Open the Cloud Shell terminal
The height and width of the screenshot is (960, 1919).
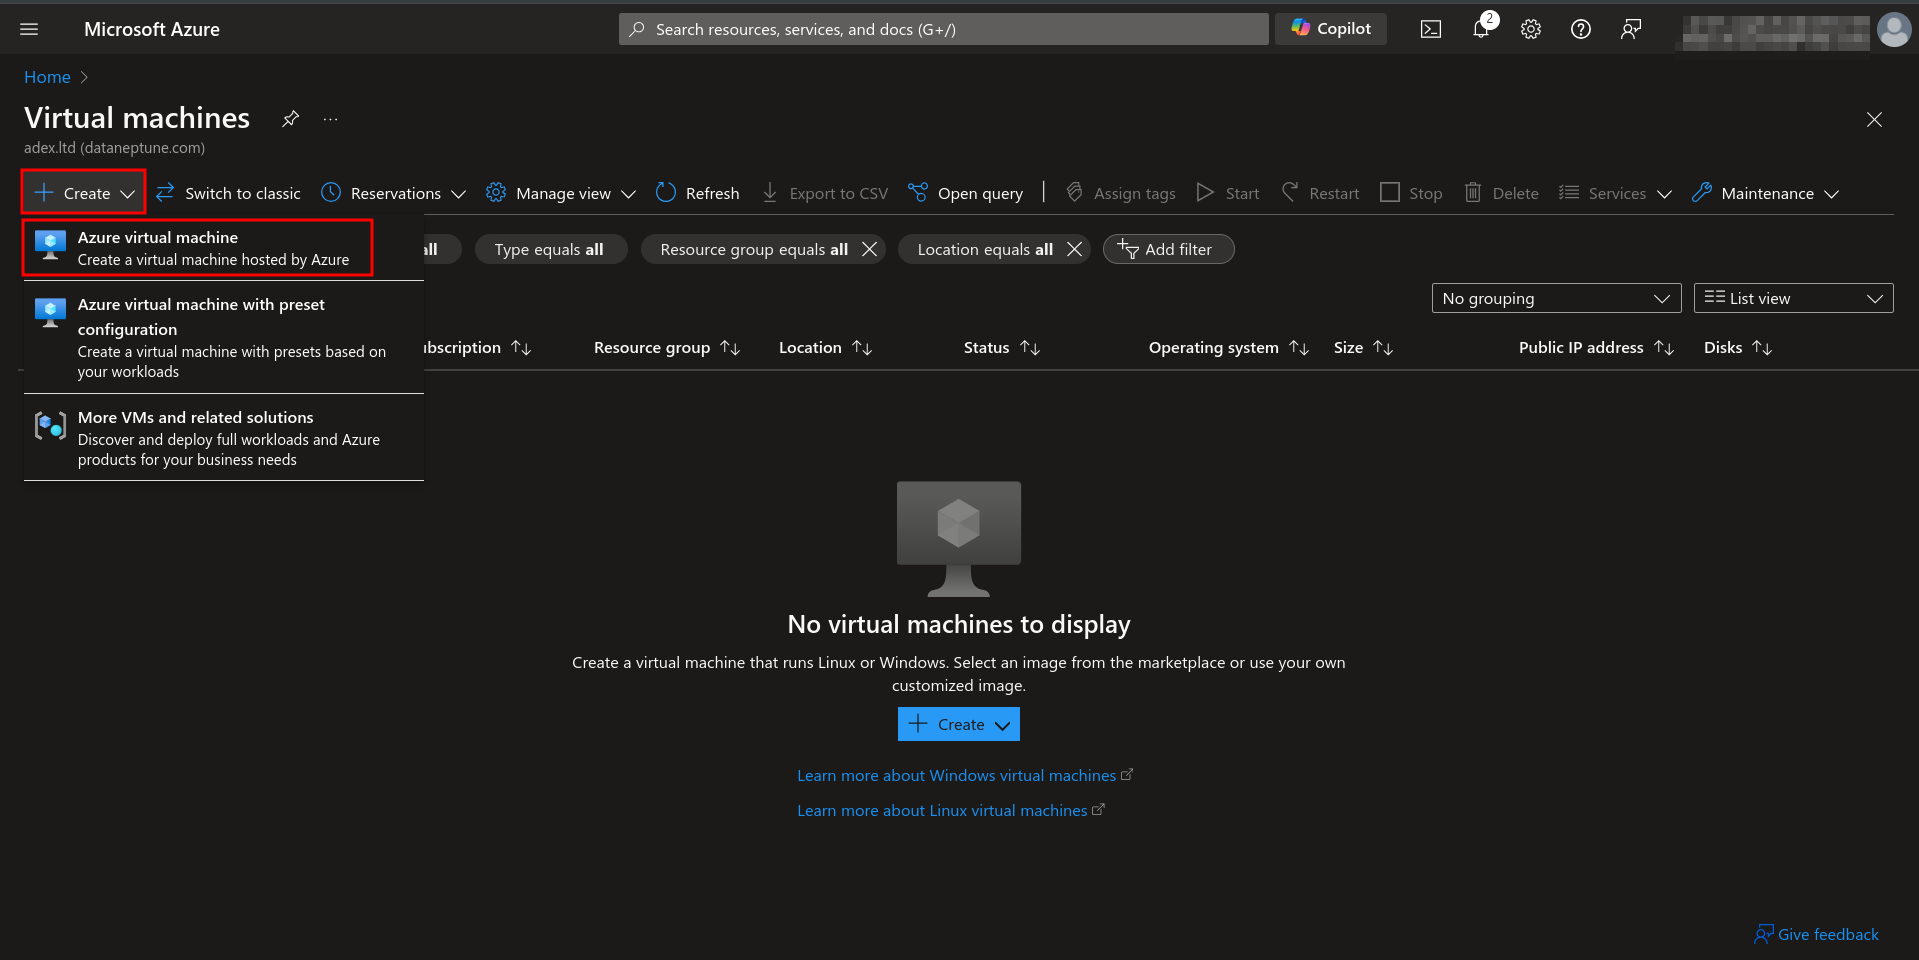point(1430,29)
